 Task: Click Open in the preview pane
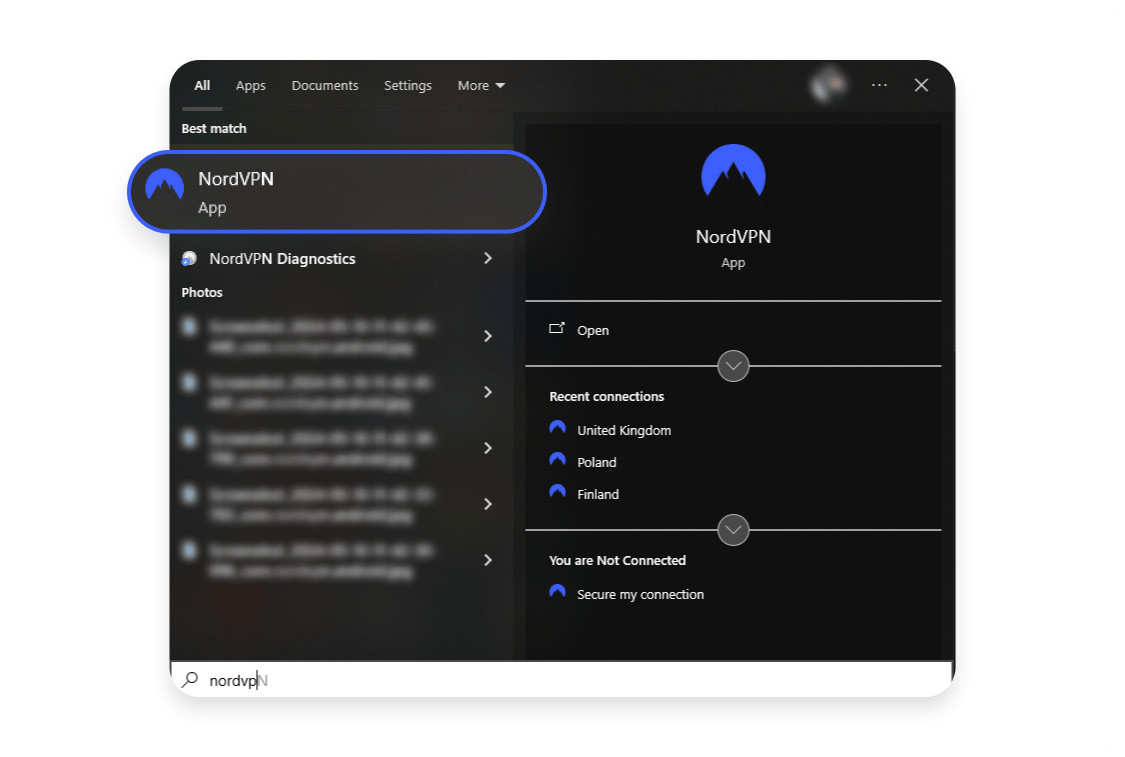tap(593, 330)
